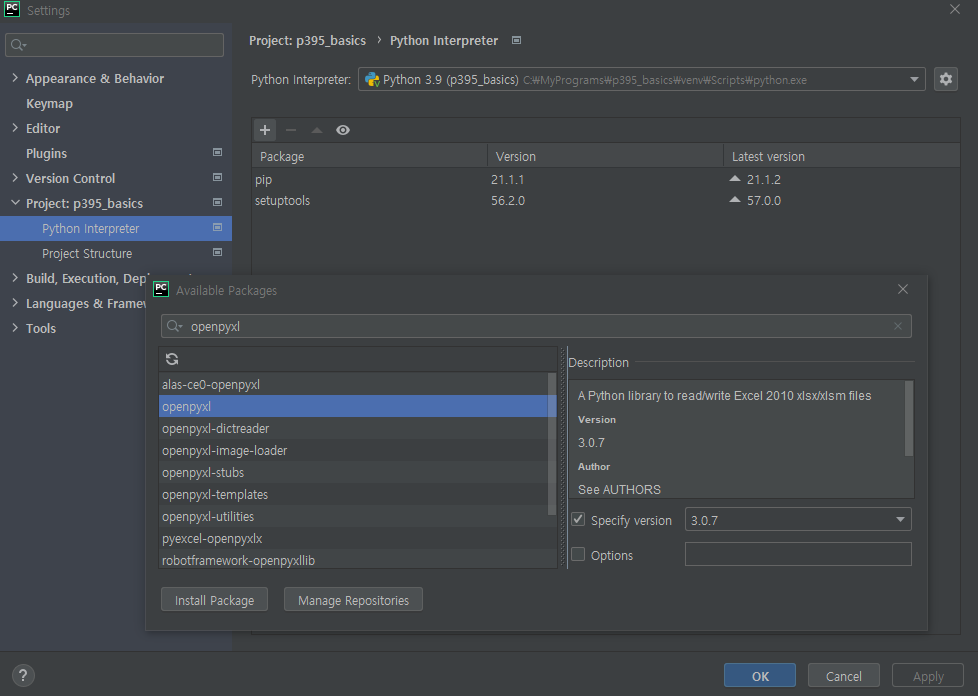Click the reload package list icon
978x696 pixels.
tap(172, 359)
